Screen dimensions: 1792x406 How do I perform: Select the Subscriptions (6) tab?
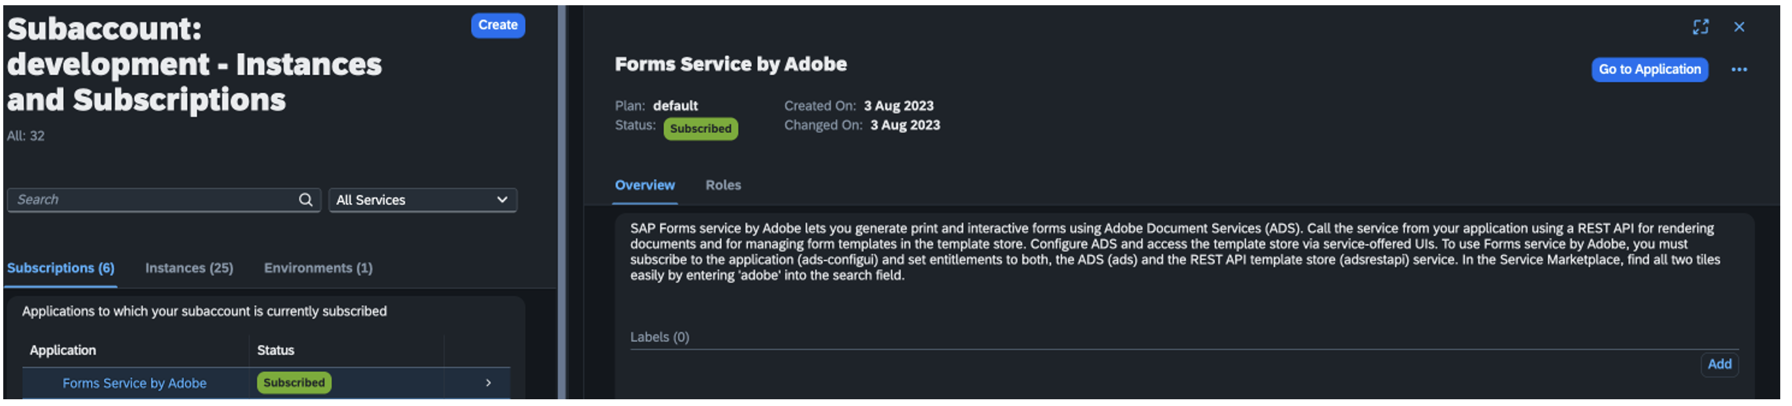tap(61, 268)
